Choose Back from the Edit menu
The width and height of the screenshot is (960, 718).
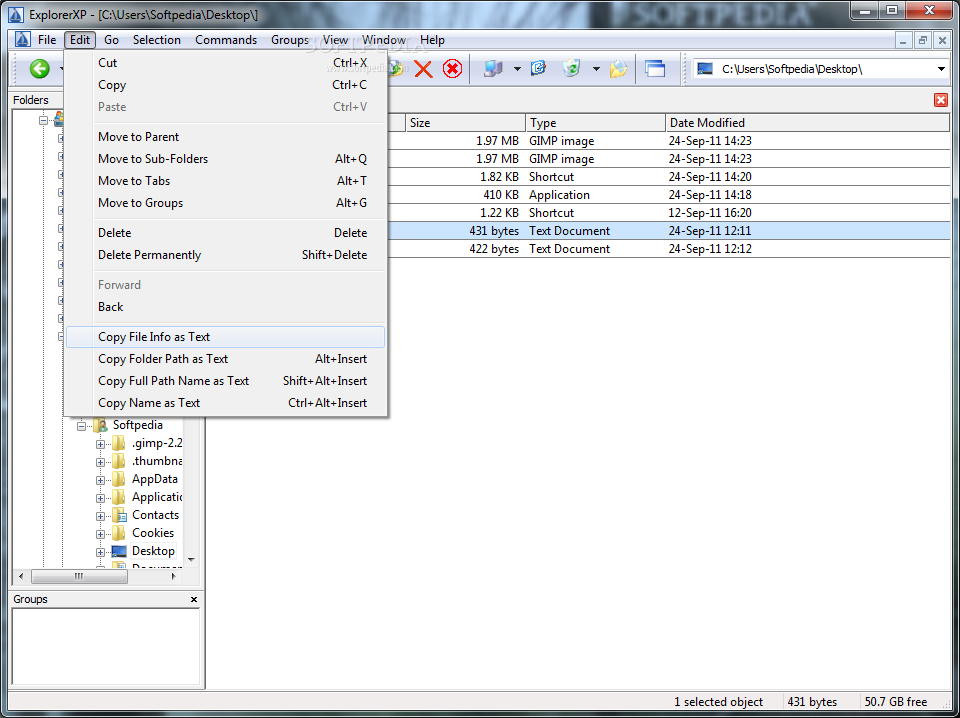[226, 307]
